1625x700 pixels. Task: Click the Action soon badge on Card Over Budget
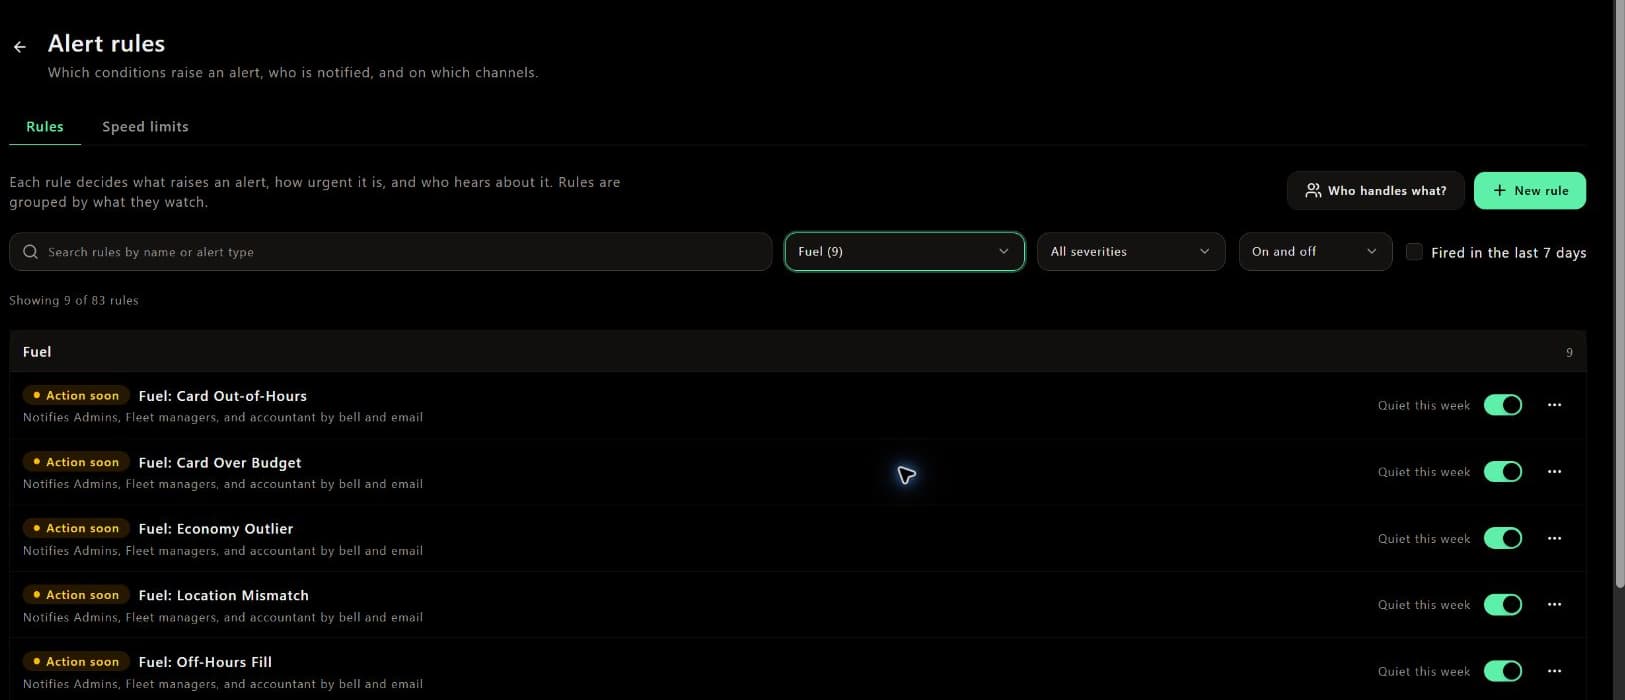pyautogui.click(x=76, y=462)
